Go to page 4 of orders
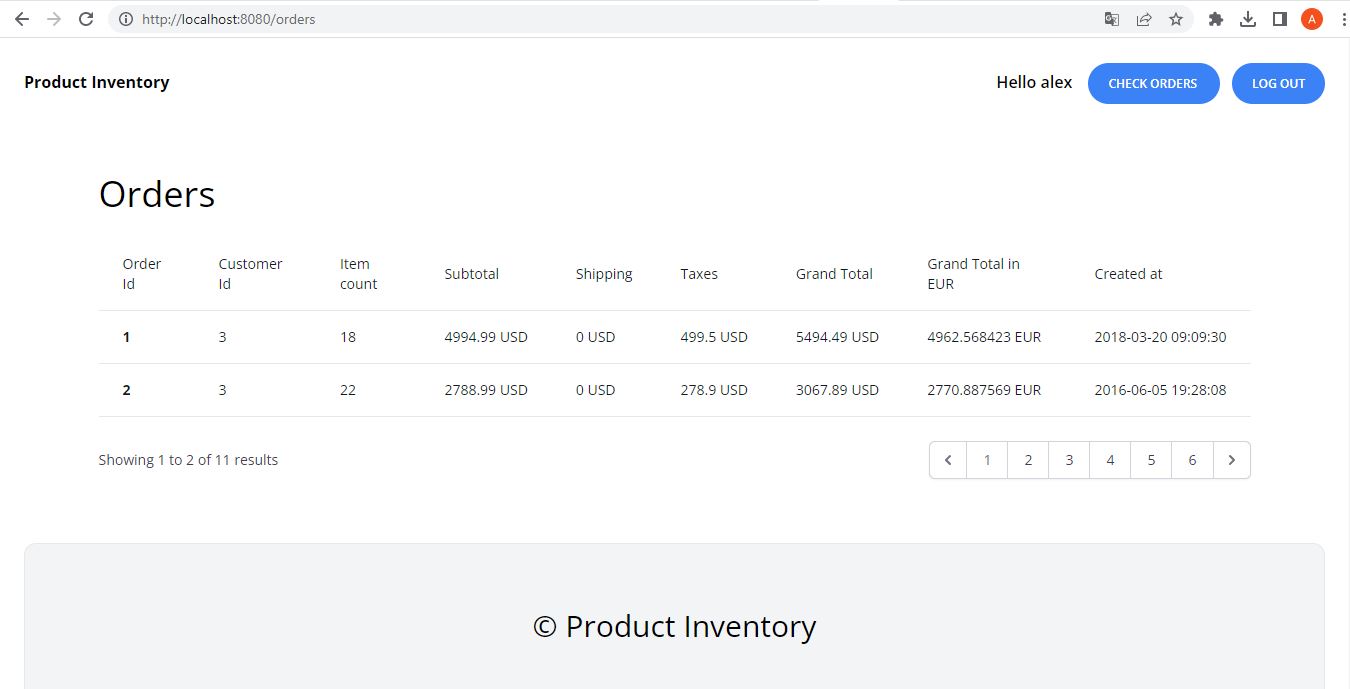1350x689 pixels. 1110,459
